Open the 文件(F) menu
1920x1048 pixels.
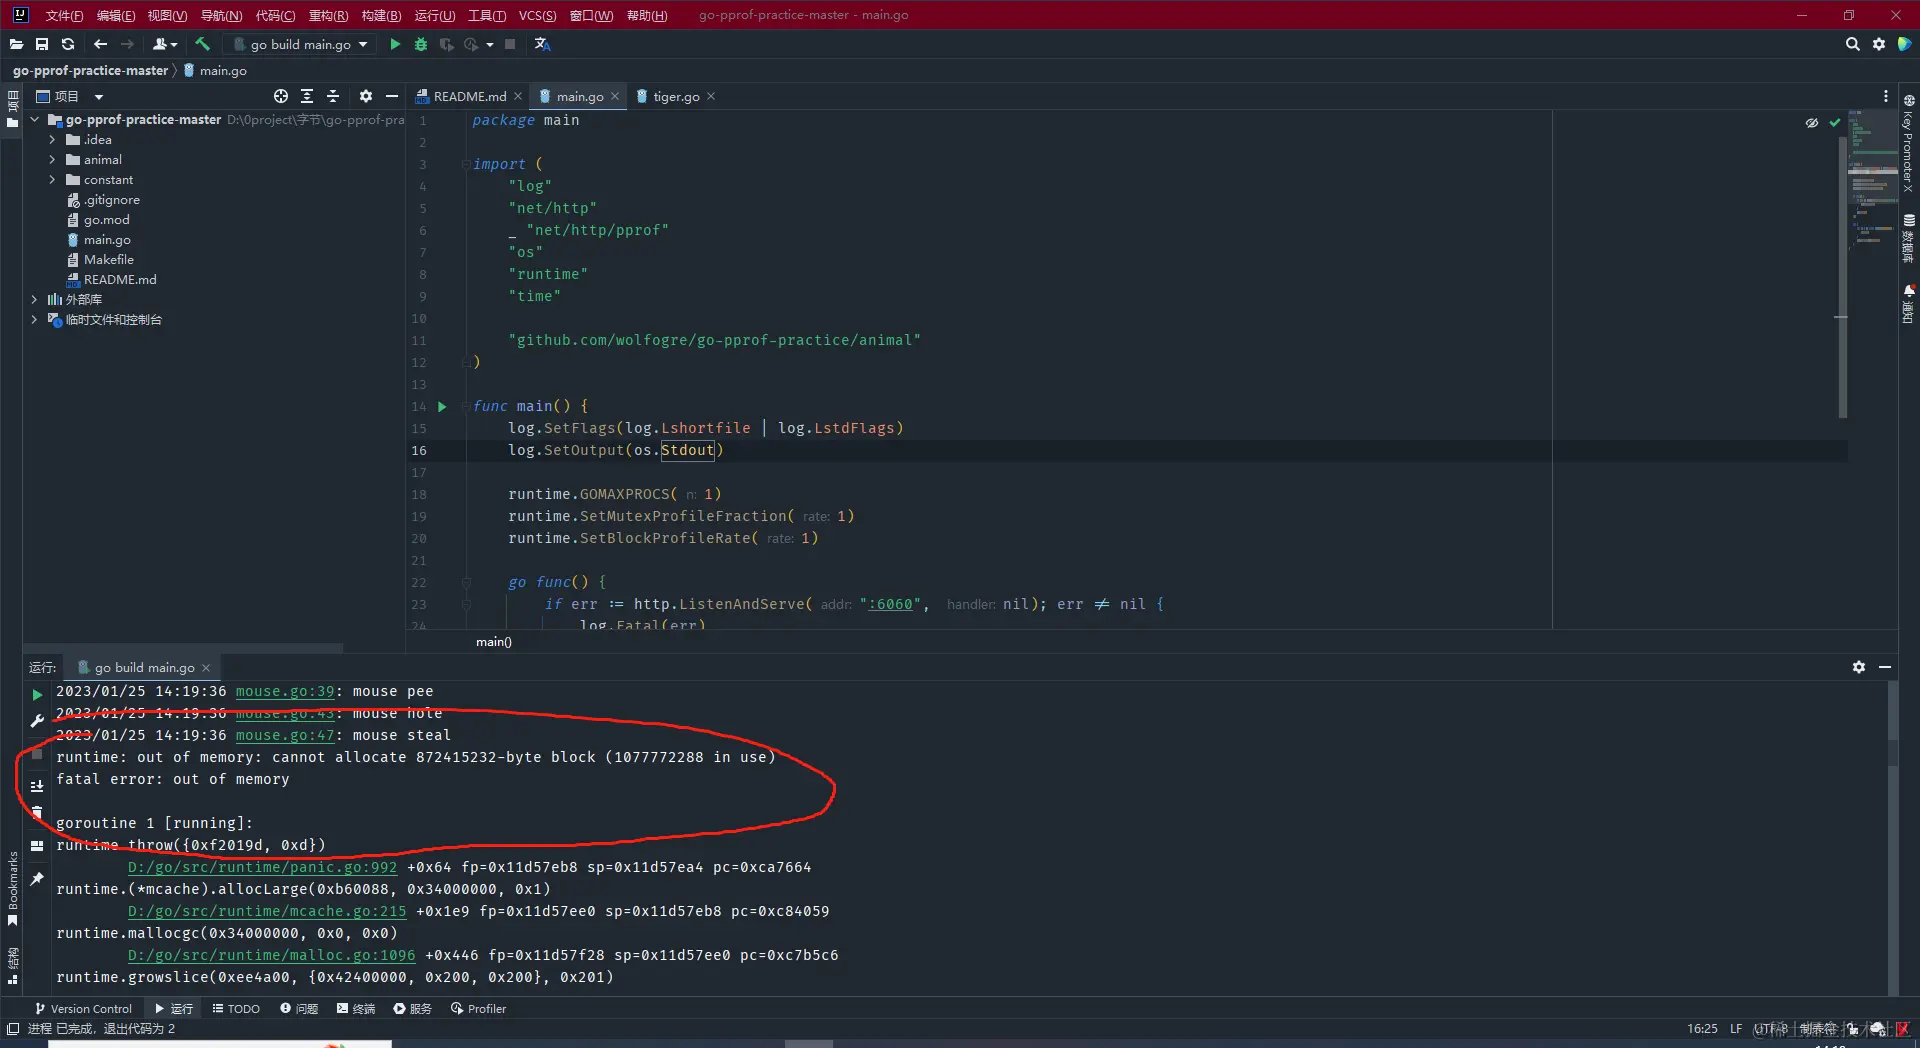(64, 15)
